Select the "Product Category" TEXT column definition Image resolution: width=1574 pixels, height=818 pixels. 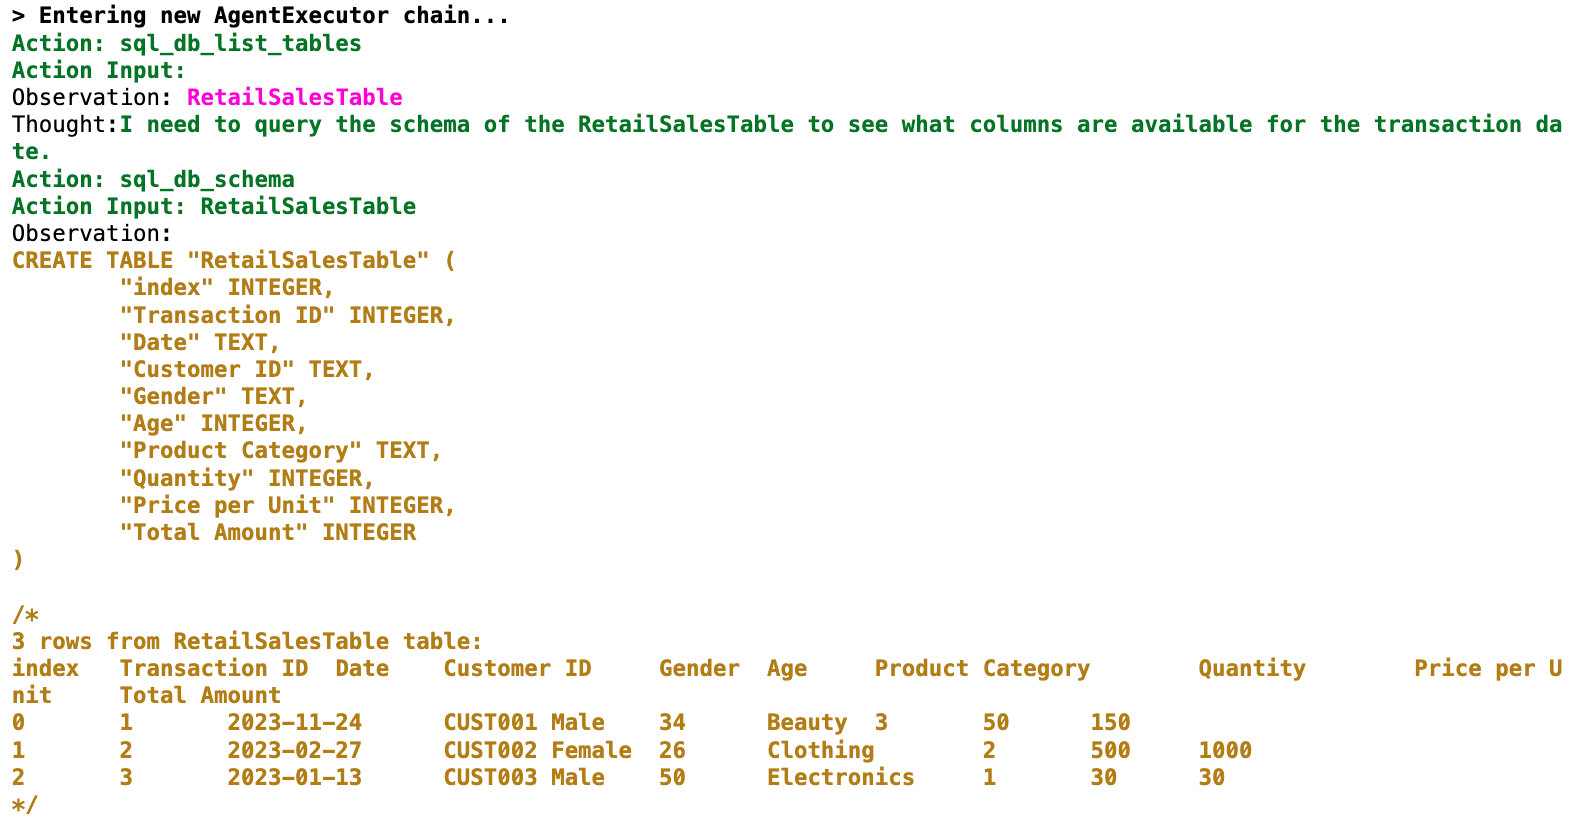coord(280,450)
